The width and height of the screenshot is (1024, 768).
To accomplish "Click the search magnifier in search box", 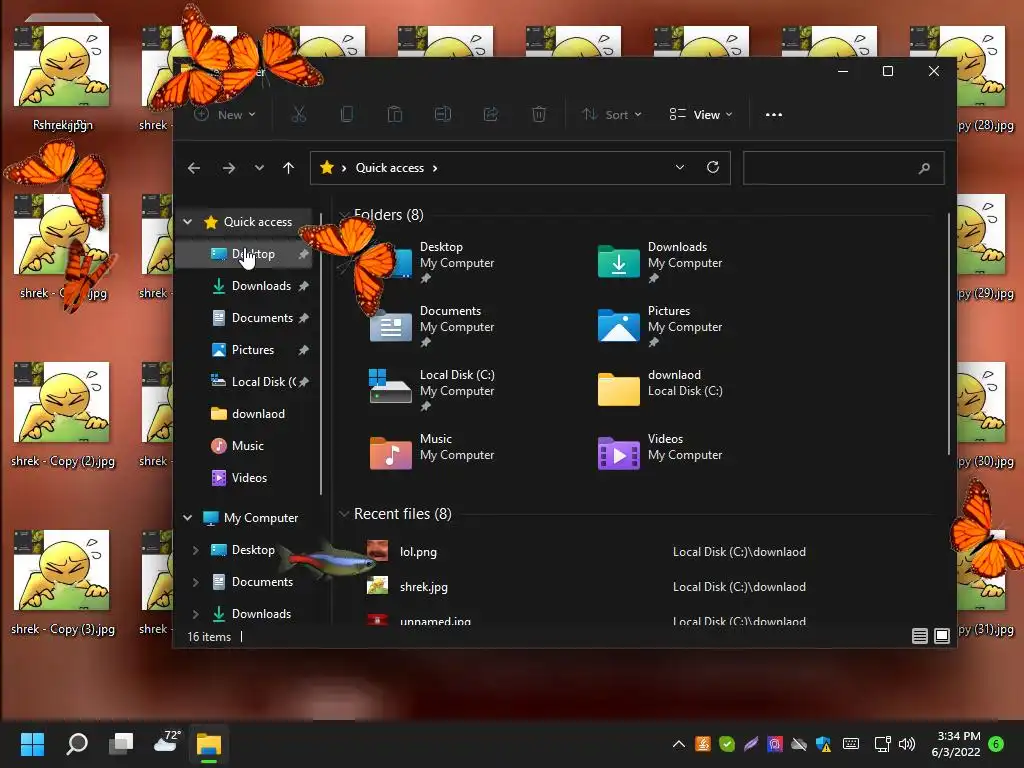I will point(924,168).
